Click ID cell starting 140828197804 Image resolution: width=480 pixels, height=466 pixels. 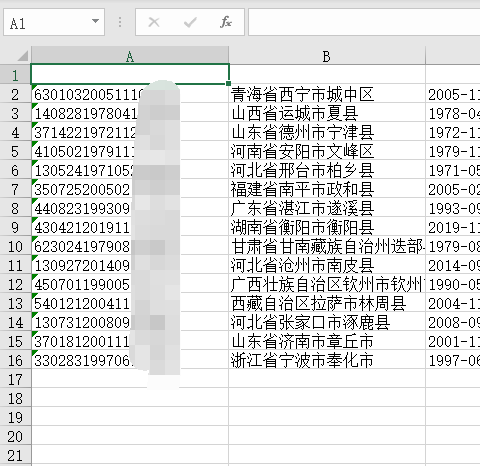coord(130,112)
